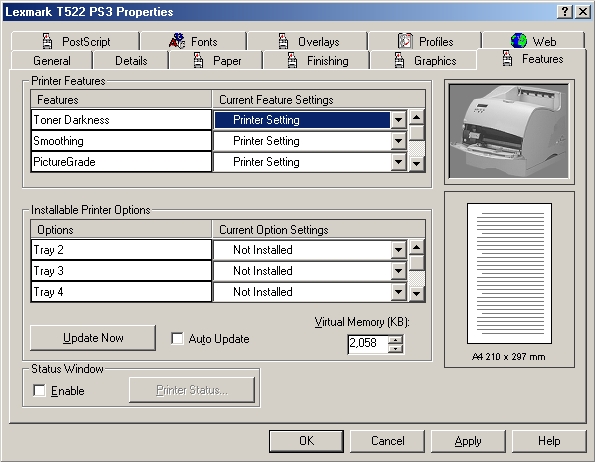The height and width of the screenshot is (462, 595).
Task: Click the PostScript tab printer icon
Action: click(x=47, y=41)
